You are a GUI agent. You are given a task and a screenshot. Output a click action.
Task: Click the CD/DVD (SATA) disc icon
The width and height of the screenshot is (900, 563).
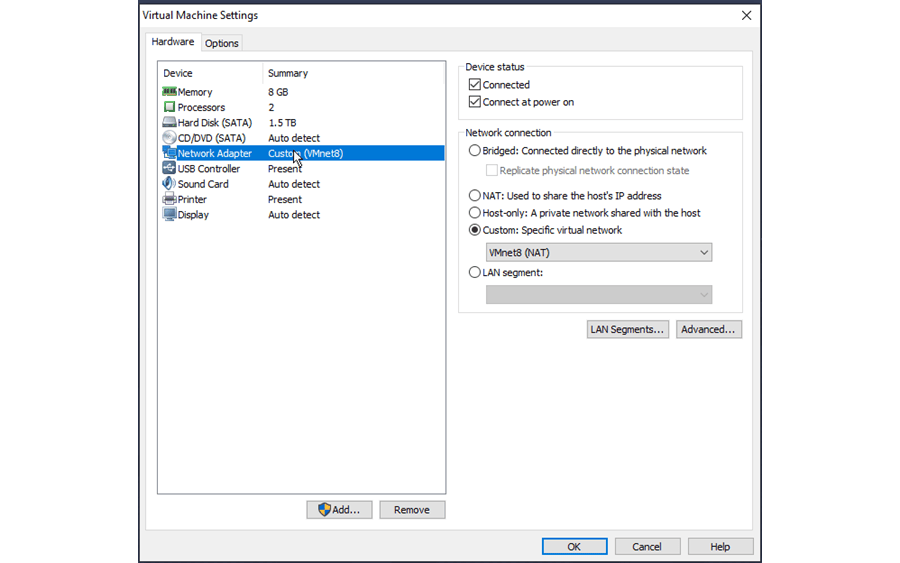pos(169,138)
